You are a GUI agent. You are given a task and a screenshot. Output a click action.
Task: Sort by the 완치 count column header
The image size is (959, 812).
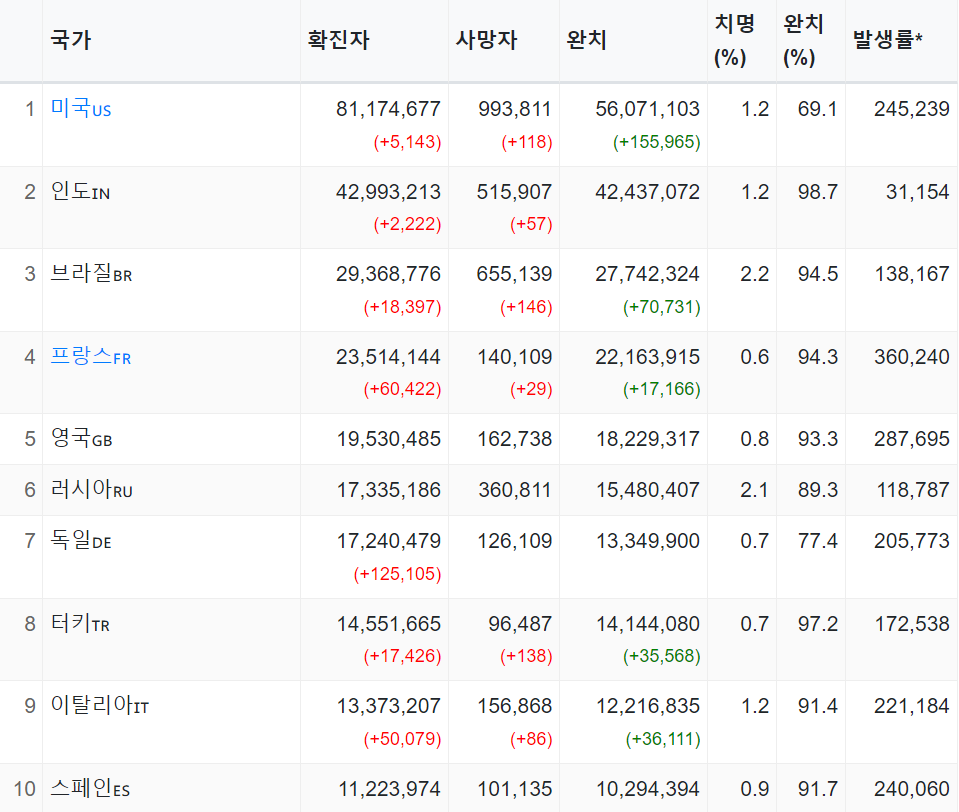click(x=586, y=40)
